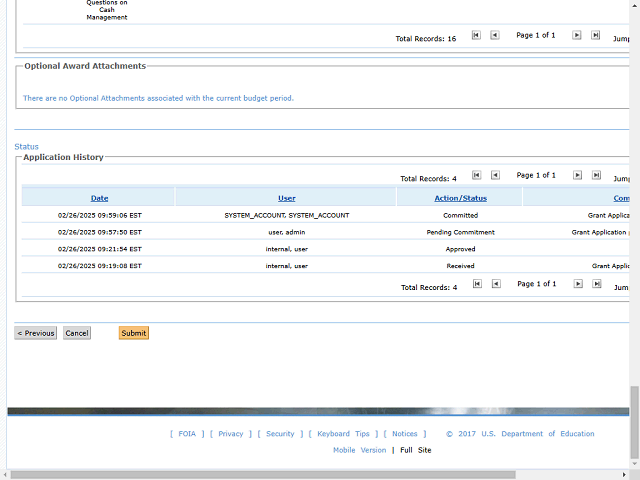
Task: Open the Status link
Action: coord(26,147)
